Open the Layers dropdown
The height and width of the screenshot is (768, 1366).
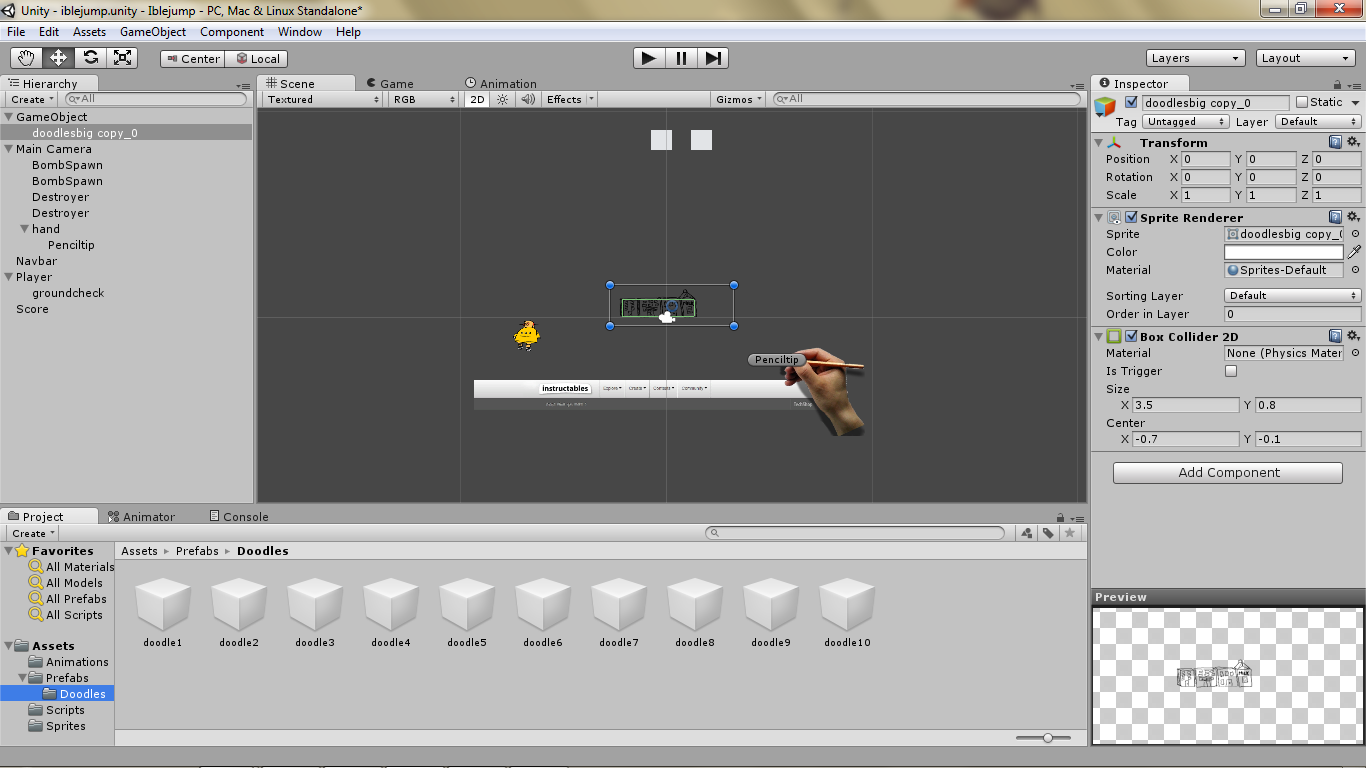[1196, 58]
